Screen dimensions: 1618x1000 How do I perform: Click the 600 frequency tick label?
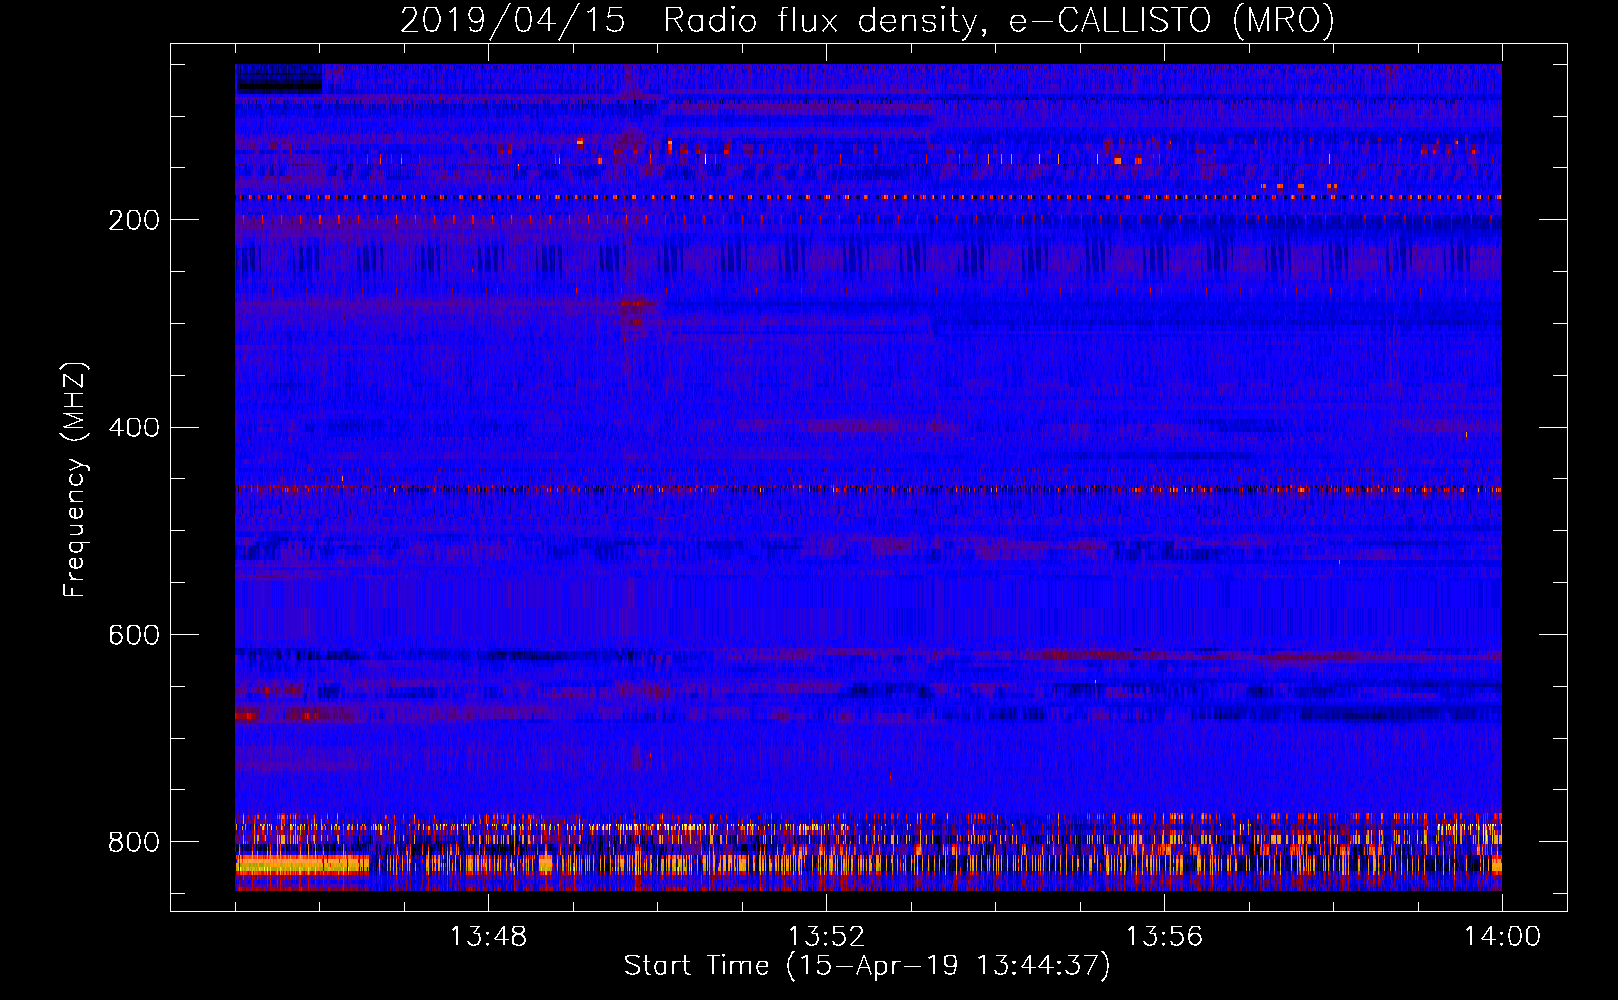(x=134, y=635)
